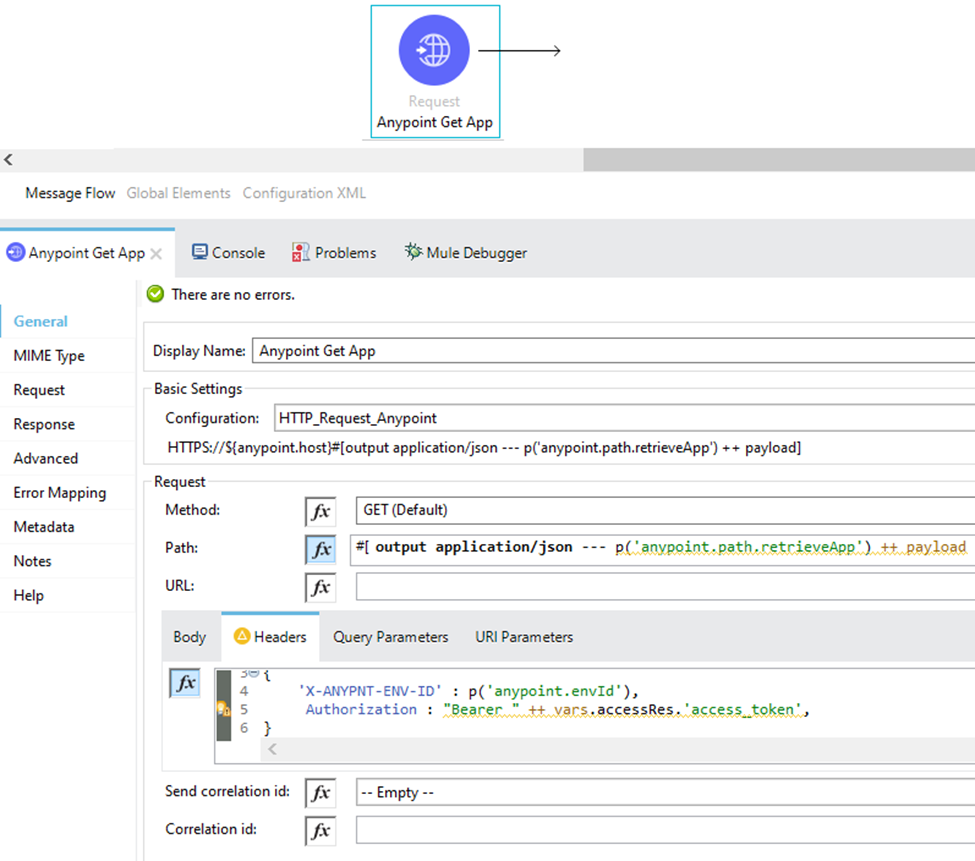Open the Mule Debugger tab
The height and width of the screenshot is (861, 975).
tap(466, 252)
